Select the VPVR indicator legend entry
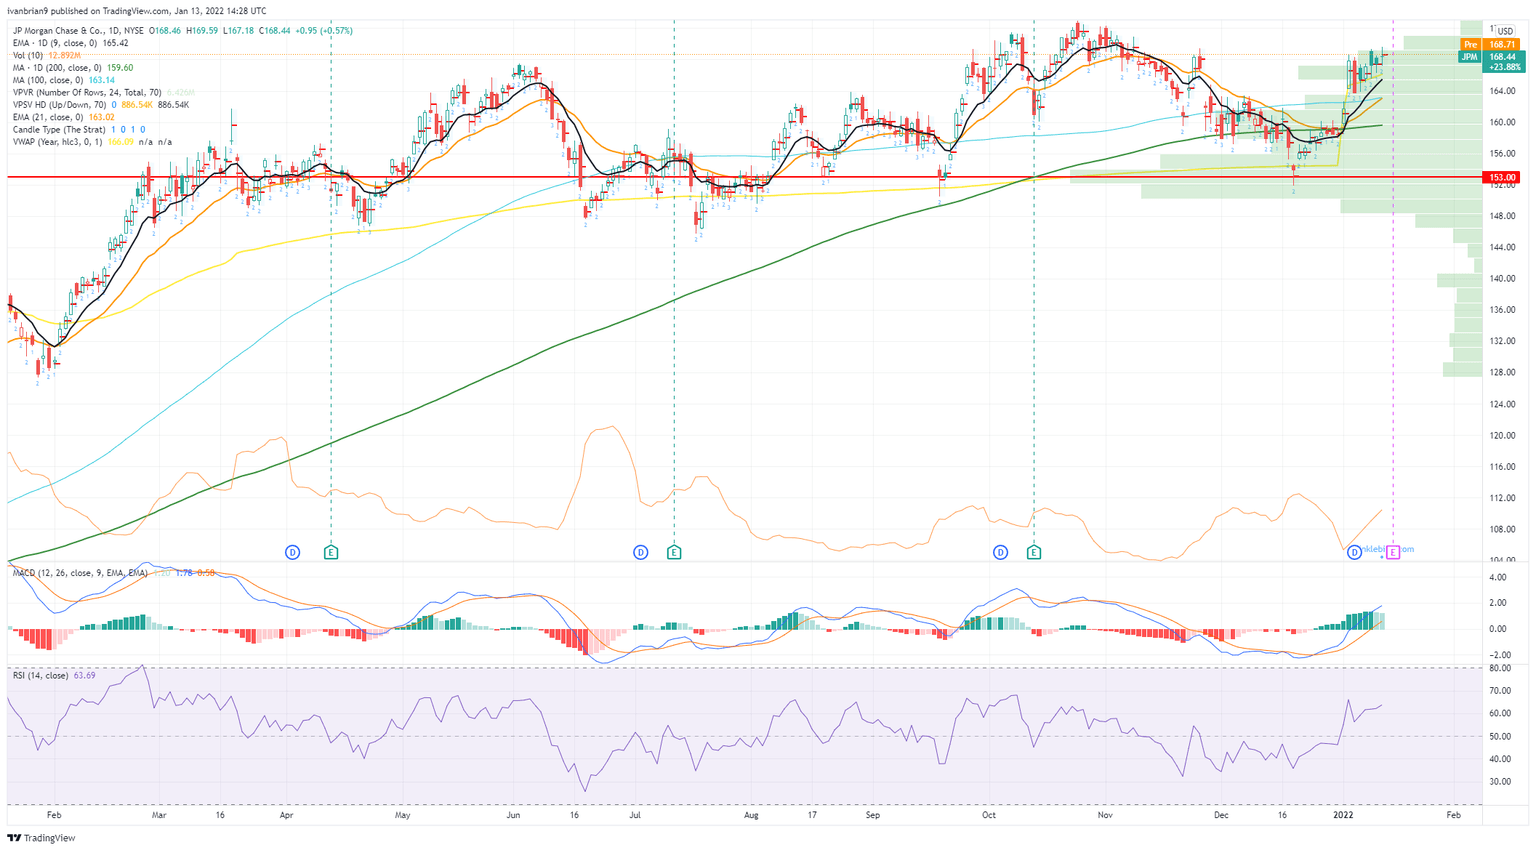The width and height of the screenshot is (1536, 851). pos(87,92)
